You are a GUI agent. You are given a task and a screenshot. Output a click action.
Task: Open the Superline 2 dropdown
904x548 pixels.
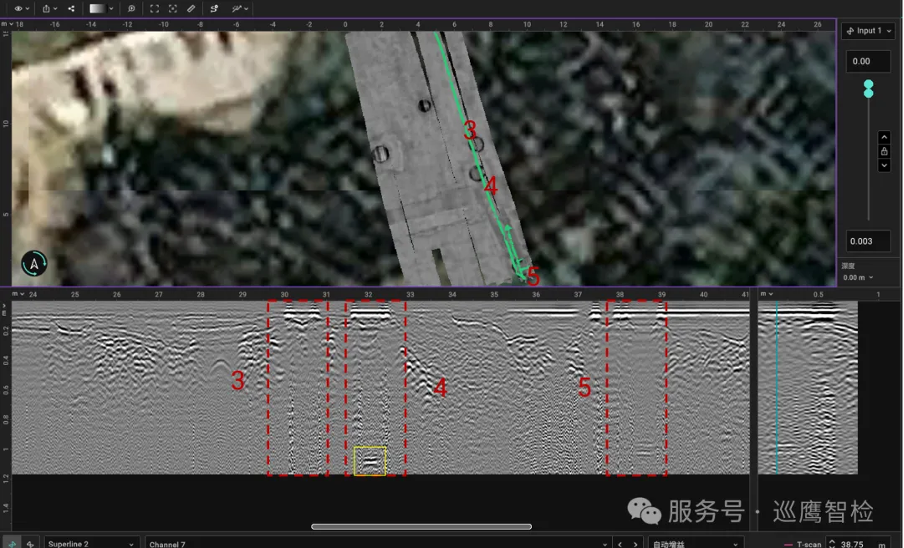90,543
